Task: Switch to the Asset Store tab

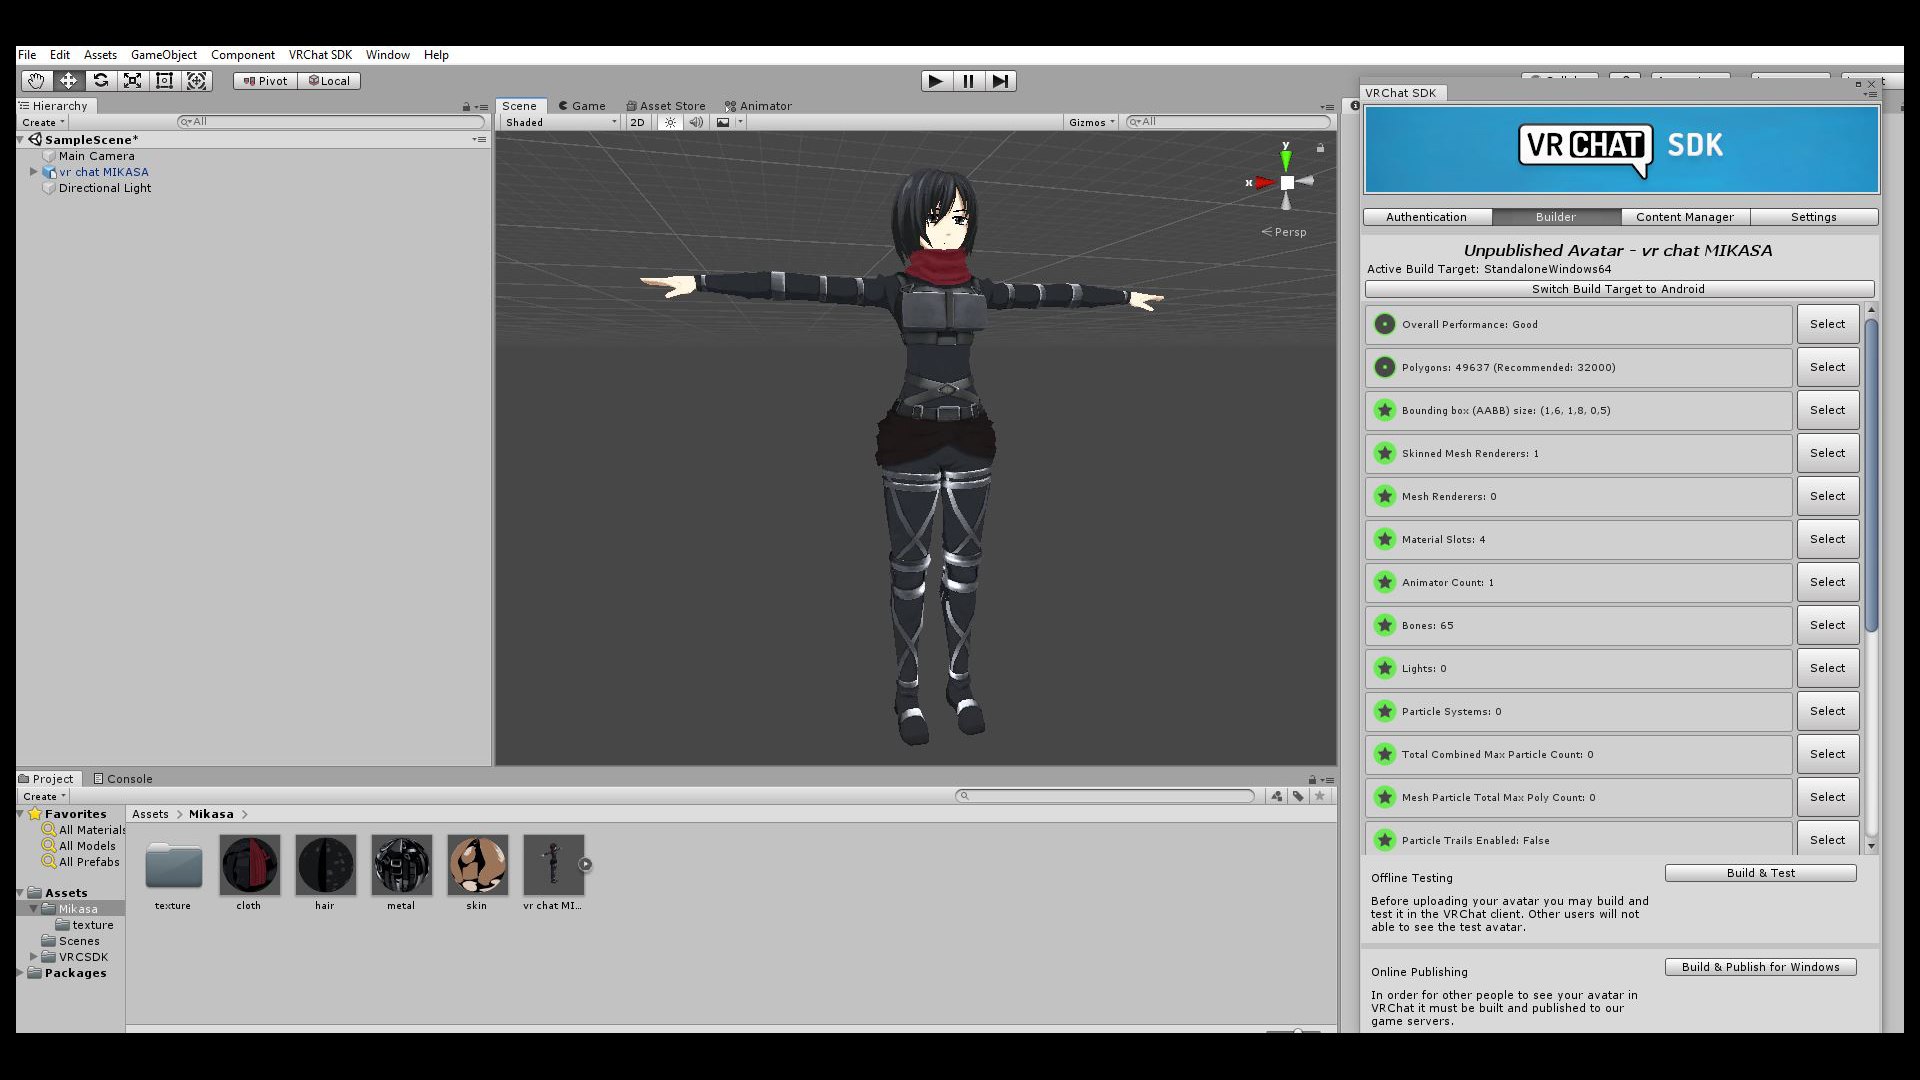Action: point(666,106)
